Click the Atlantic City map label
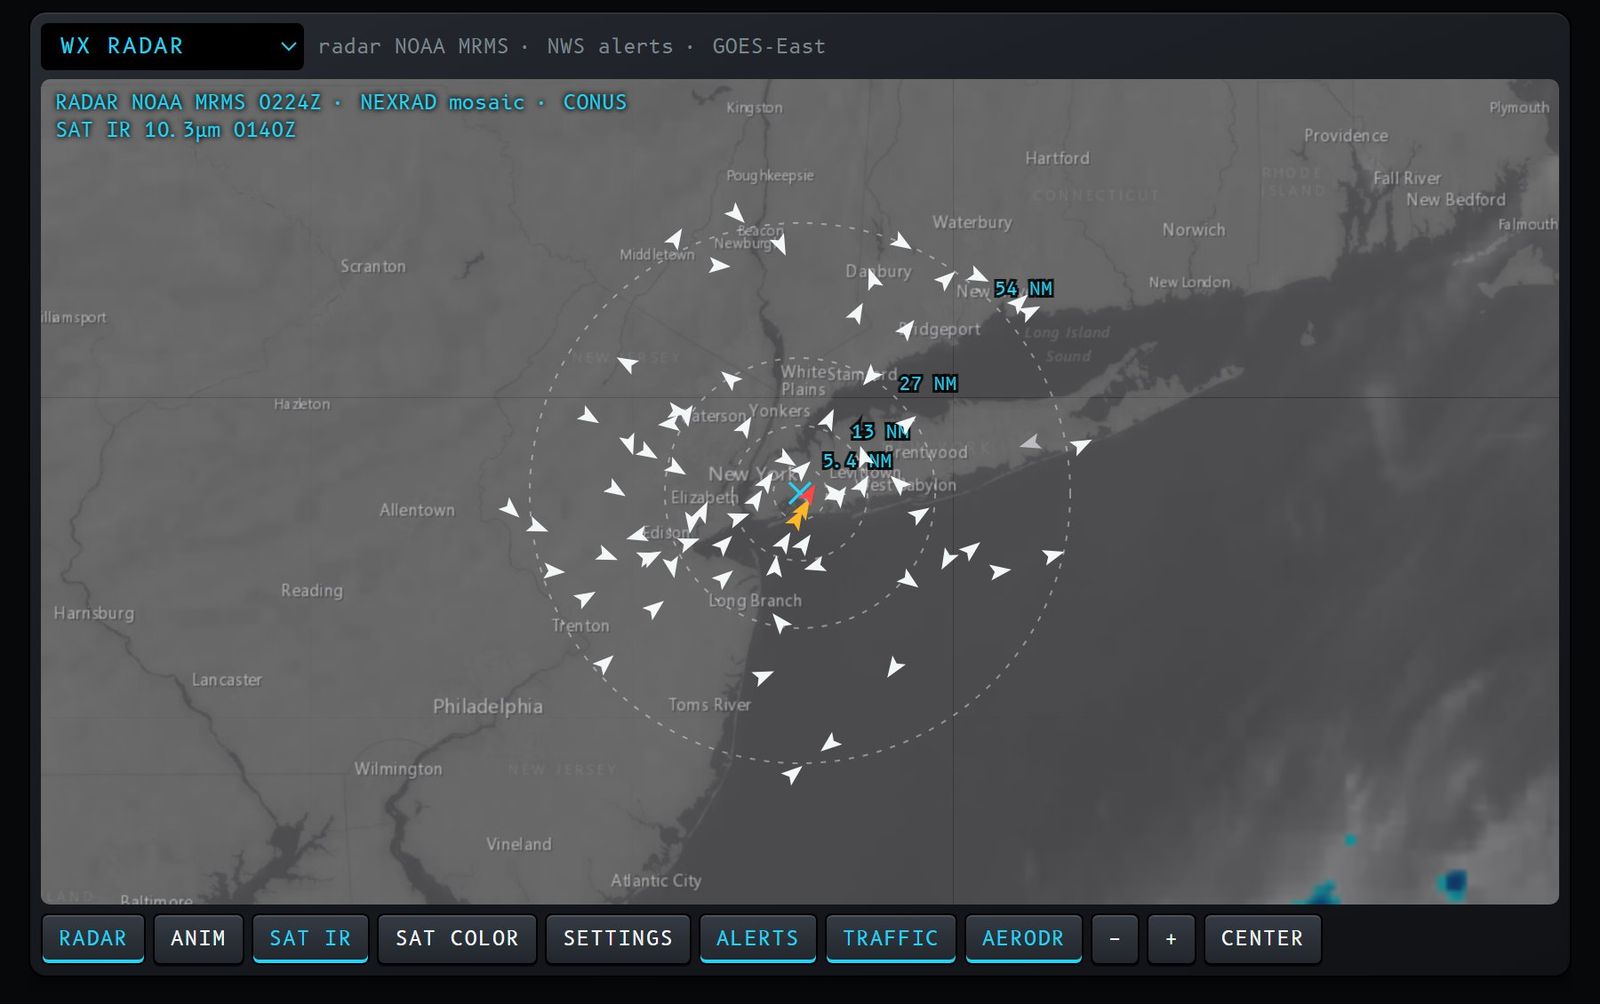This screenshot has width=1600, height=1004. 656,880
